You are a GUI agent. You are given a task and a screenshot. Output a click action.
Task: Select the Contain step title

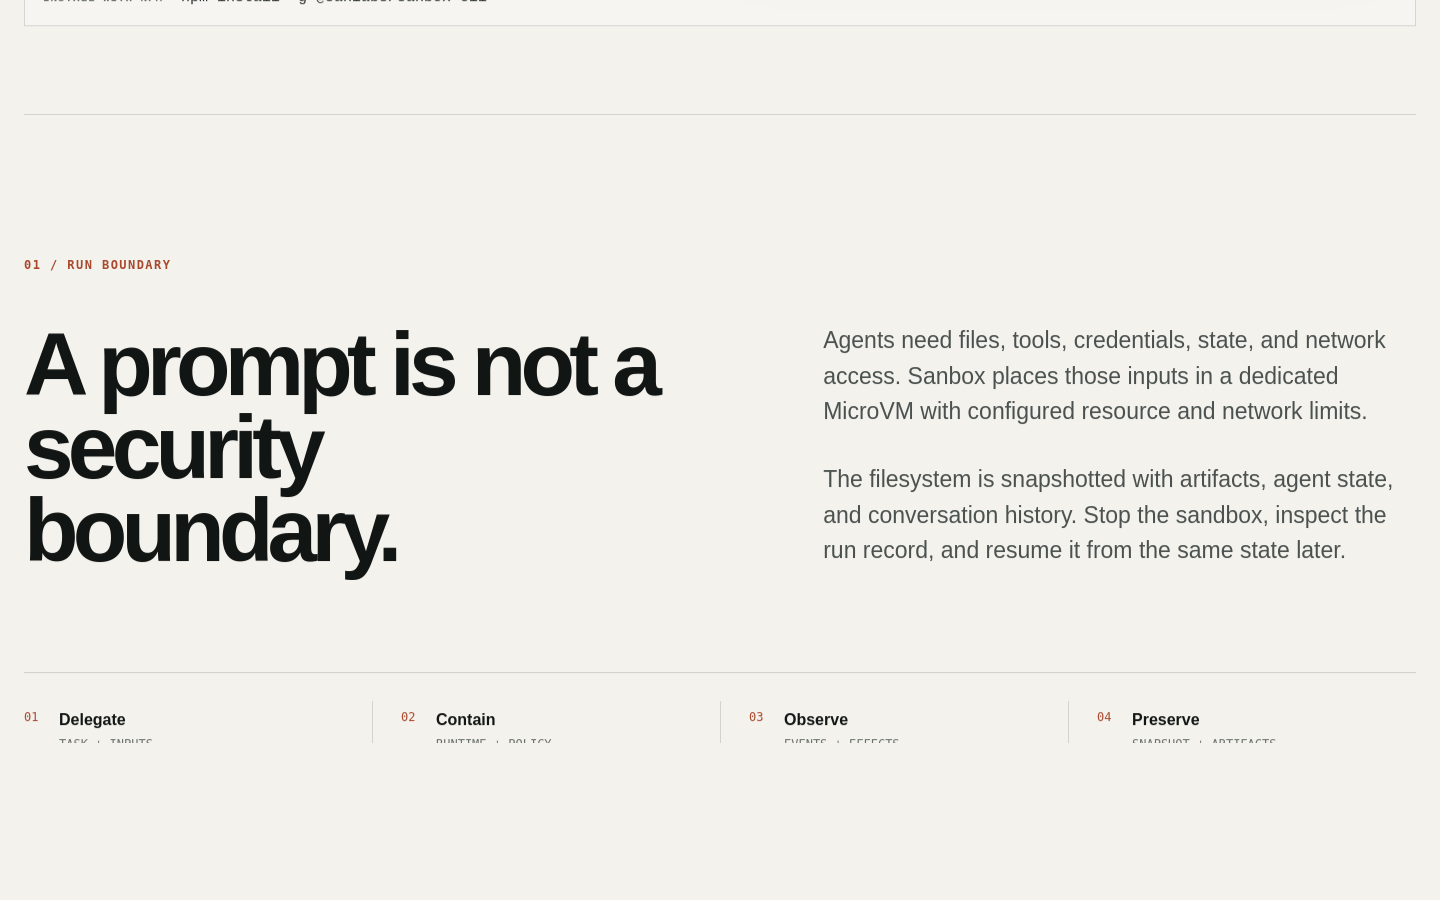pos(465,720)
